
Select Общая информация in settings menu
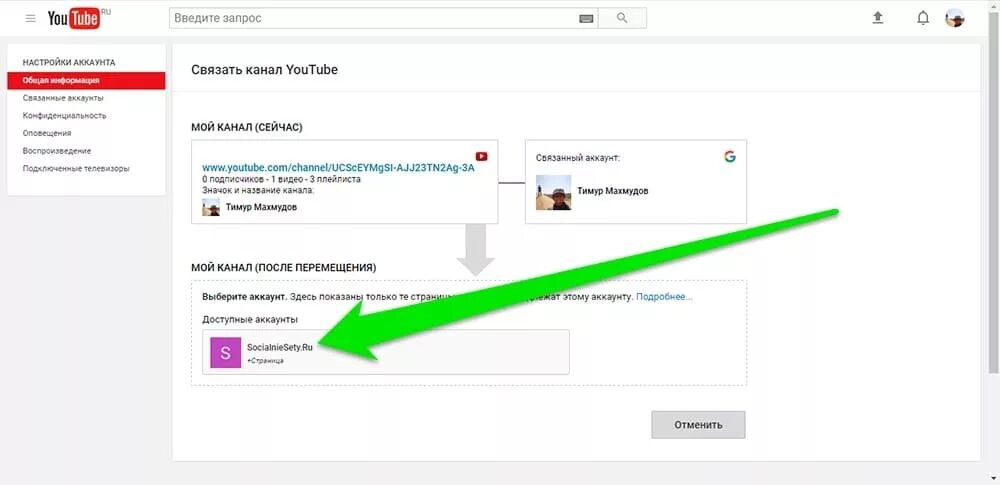(86, 80)
